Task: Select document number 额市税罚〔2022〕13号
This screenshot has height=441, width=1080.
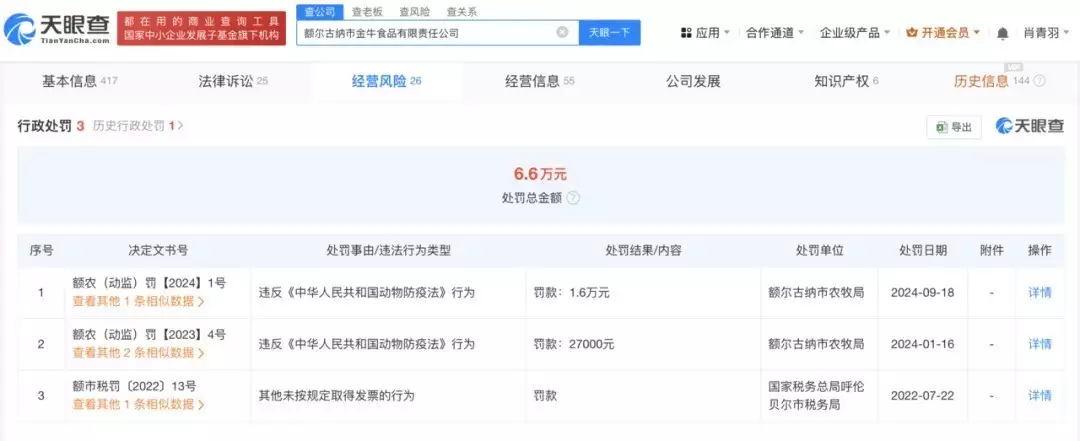Action: pyautogui.click(x=134, y=387)
